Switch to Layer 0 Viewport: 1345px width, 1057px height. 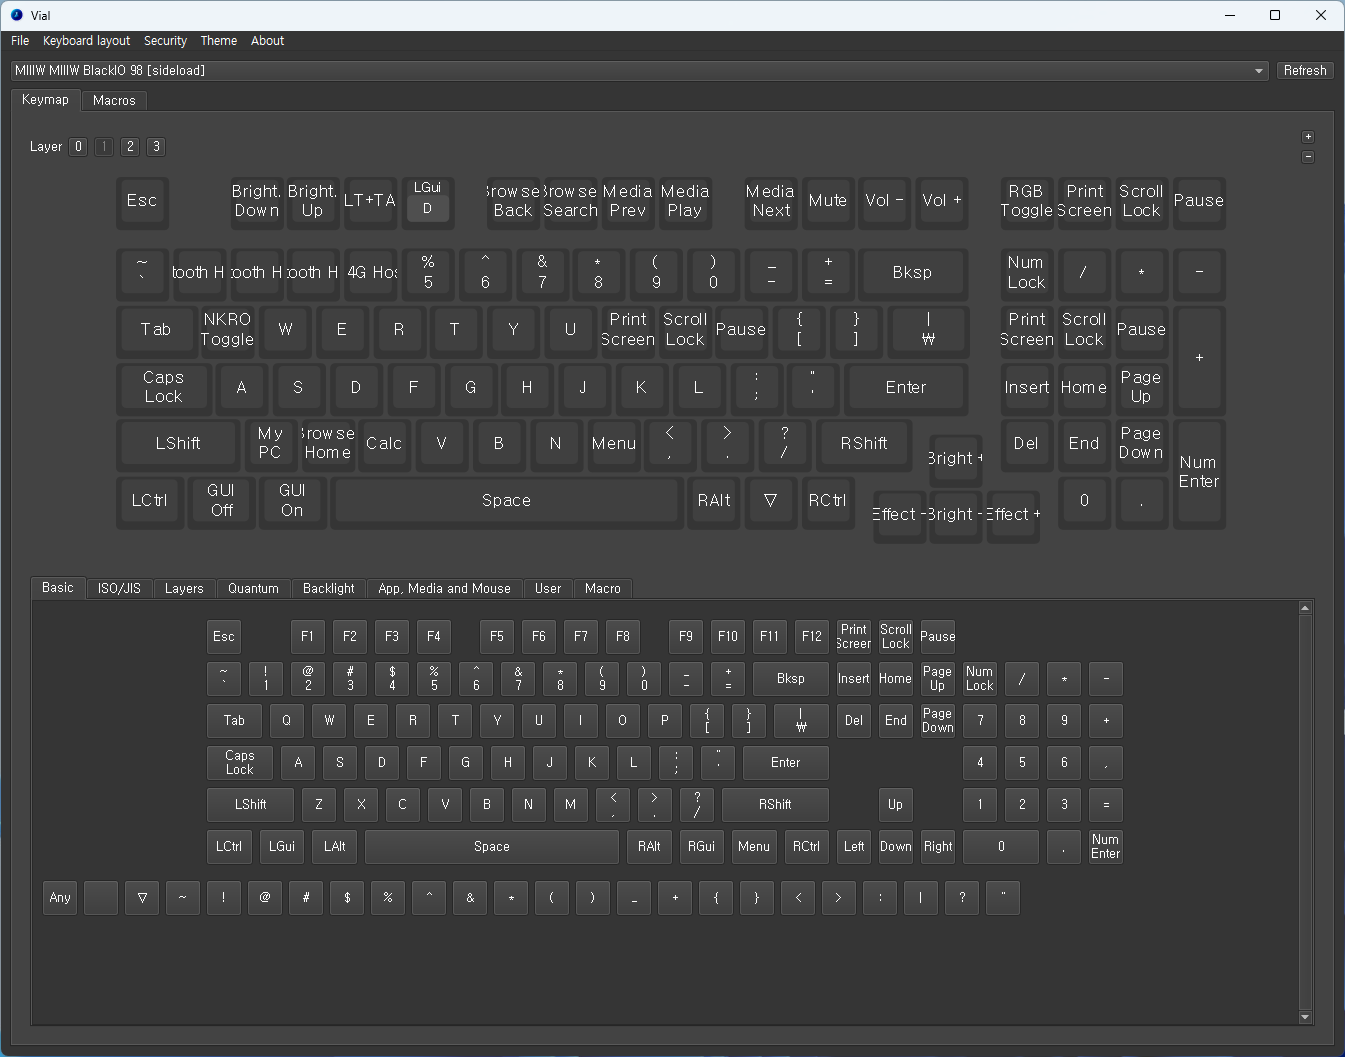79,147
